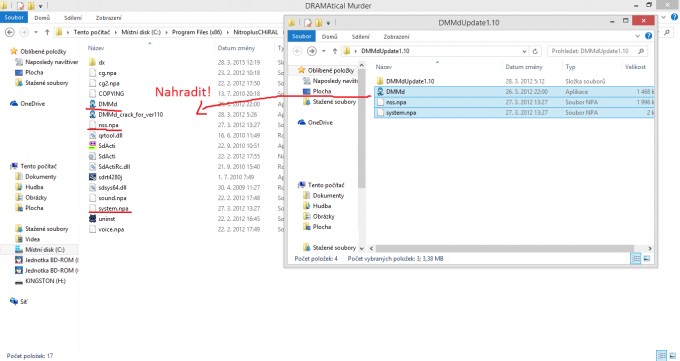The height and width of the screenshot is (361, 680).
Task: Select SdActiRc.dll in DRAMAtical Murder window
Action: point(114,167)
